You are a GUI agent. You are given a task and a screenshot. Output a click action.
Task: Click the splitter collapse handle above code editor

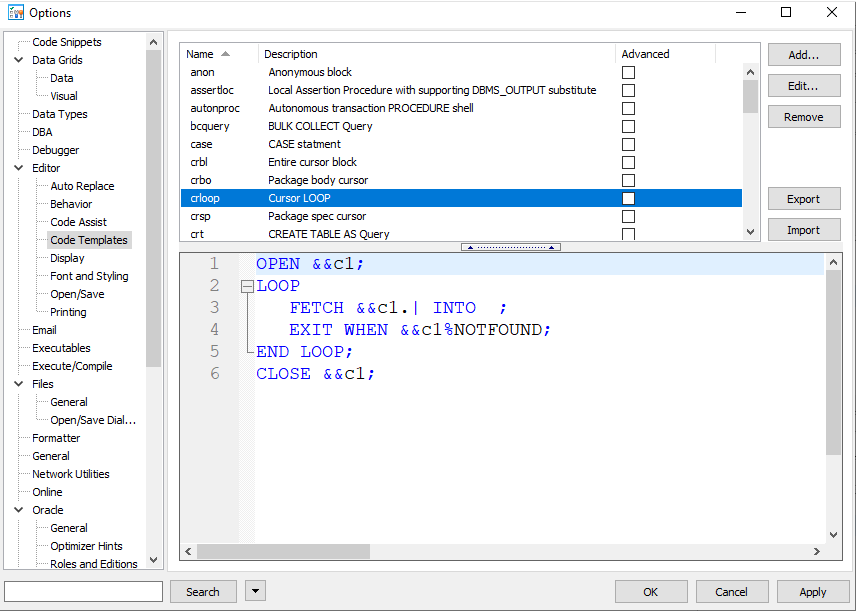tap(510, 247)
